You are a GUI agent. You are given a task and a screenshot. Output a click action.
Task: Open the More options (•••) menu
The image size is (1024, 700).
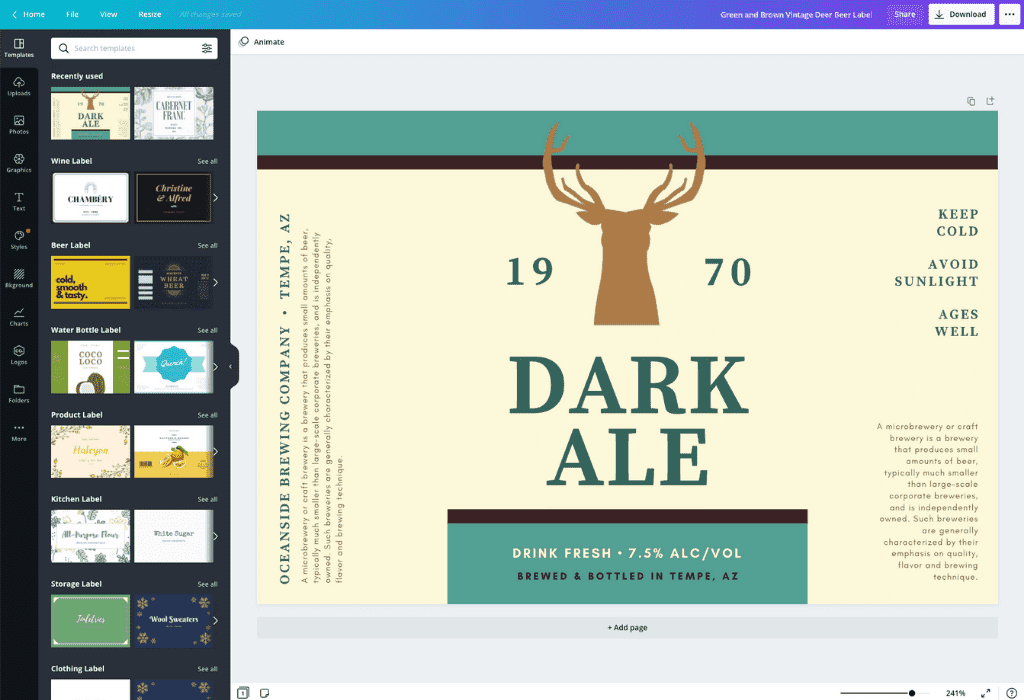1010,14
